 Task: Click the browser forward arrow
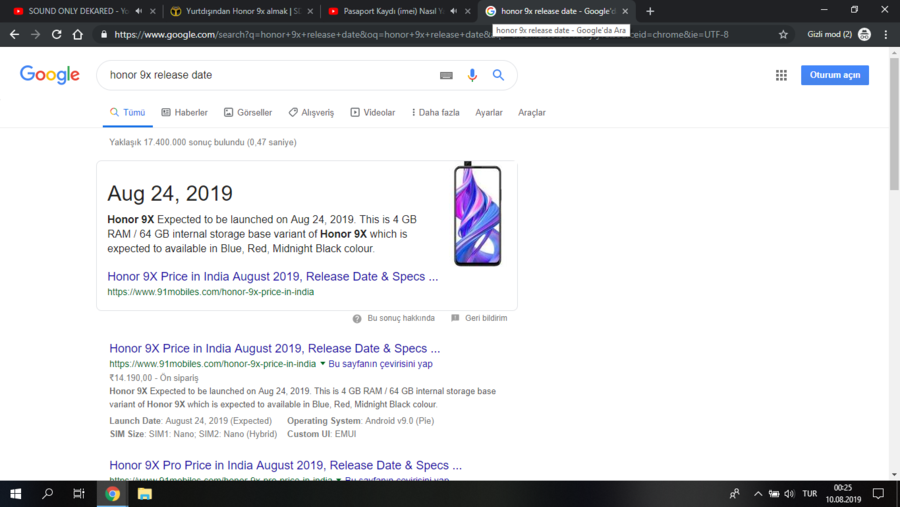[36, 34]
